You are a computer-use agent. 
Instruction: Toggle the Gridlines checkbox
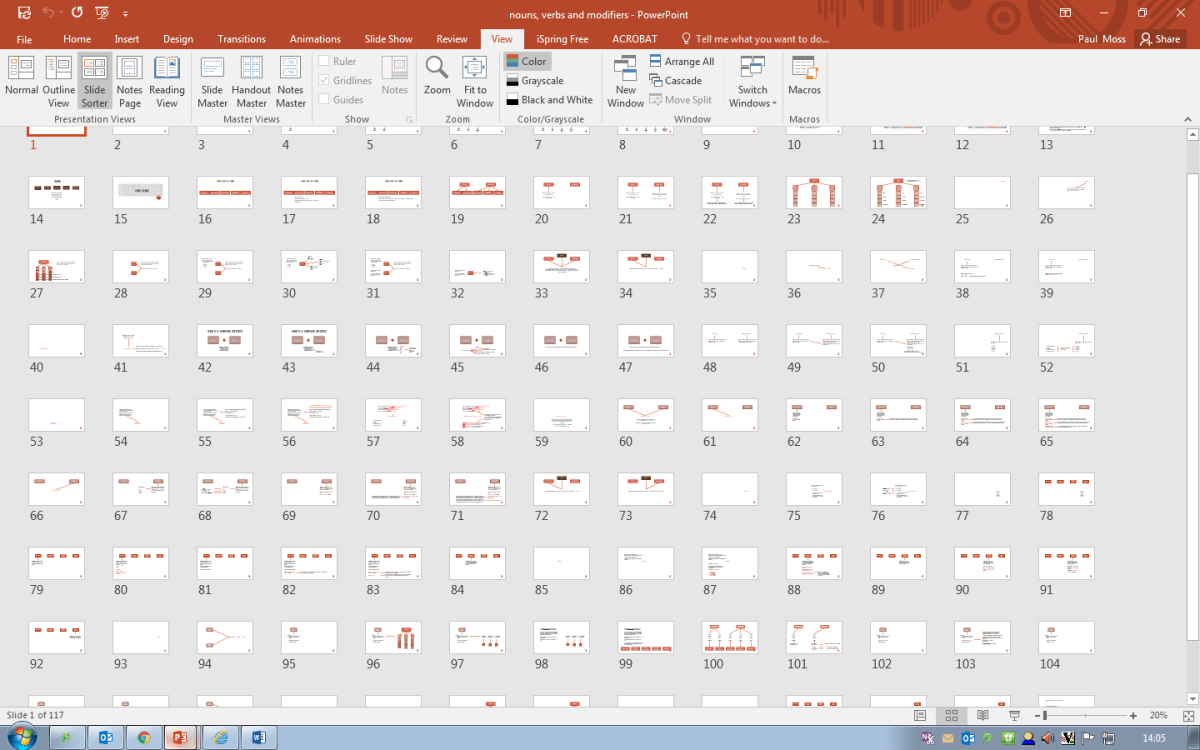(324, 80)
